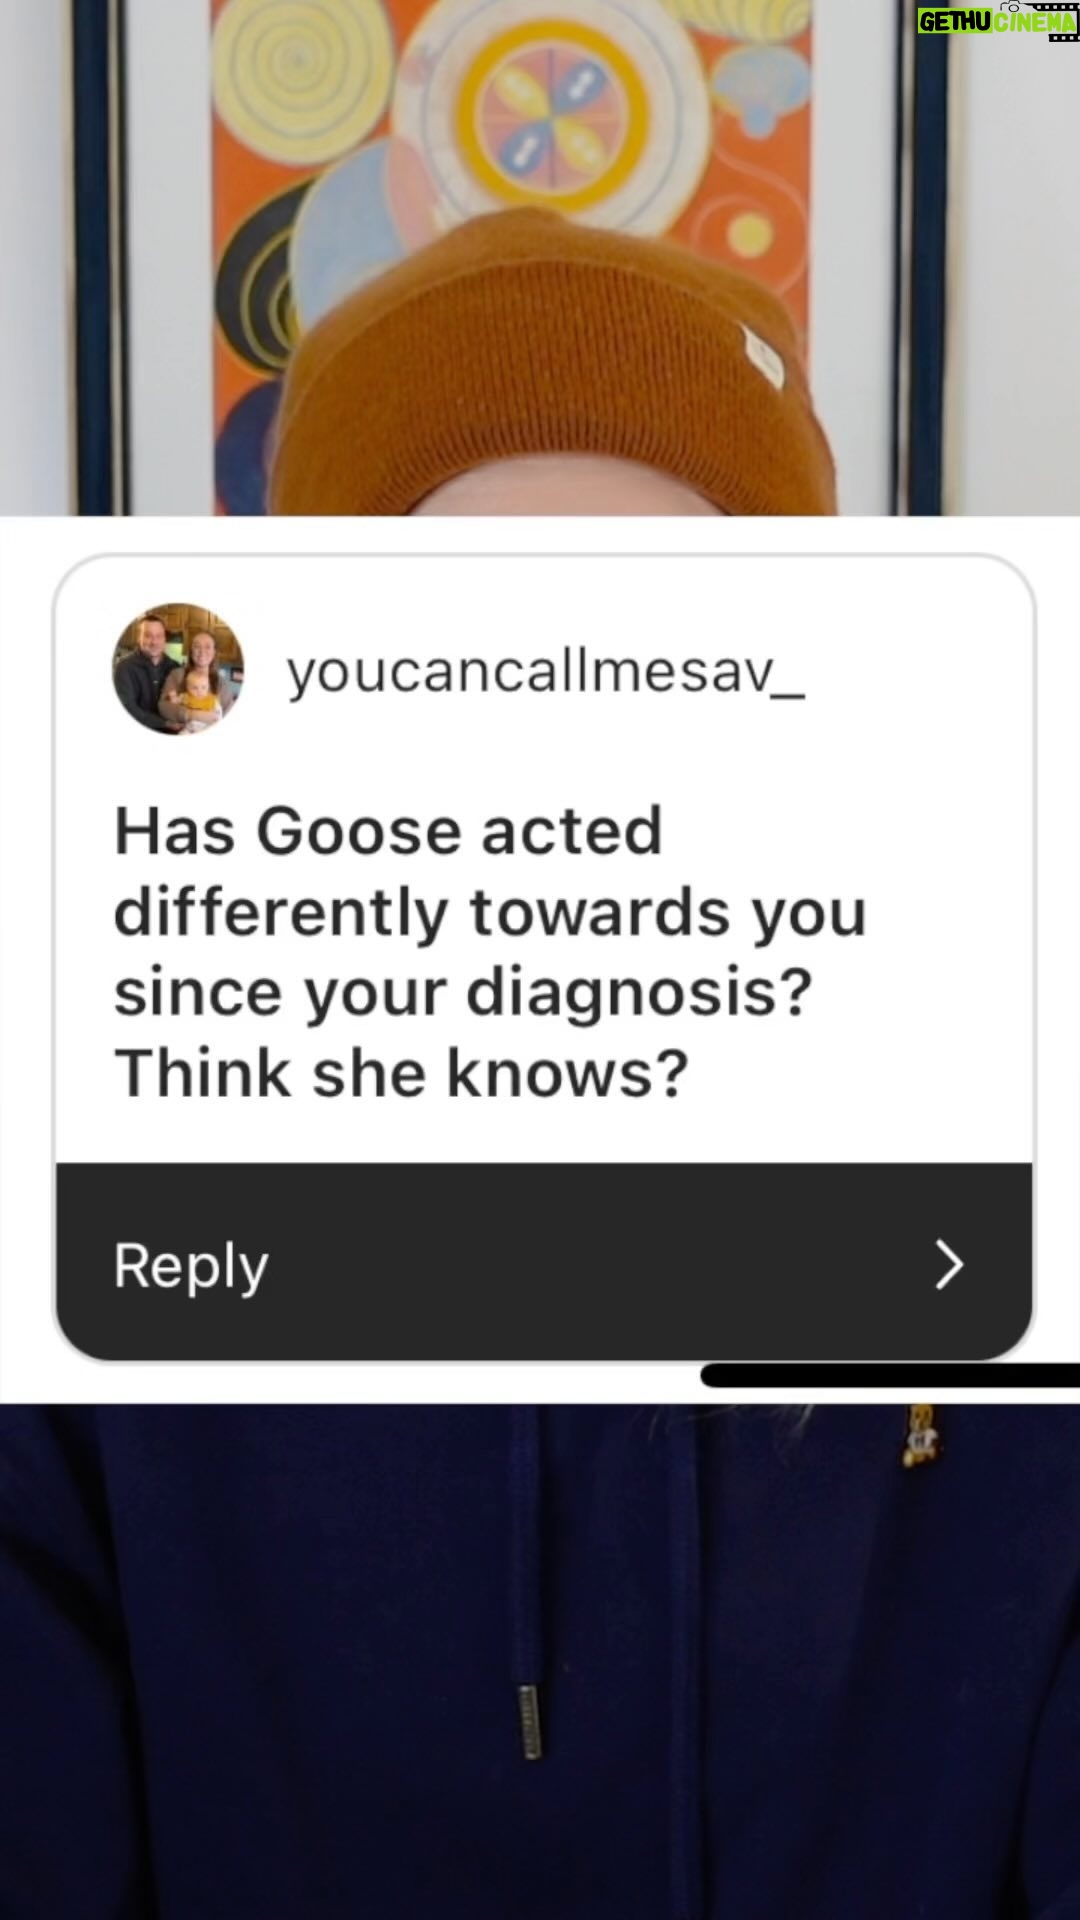This screenshot has height=1920, width=1080.
Task: Open the Reply field
Action: 544,1263
